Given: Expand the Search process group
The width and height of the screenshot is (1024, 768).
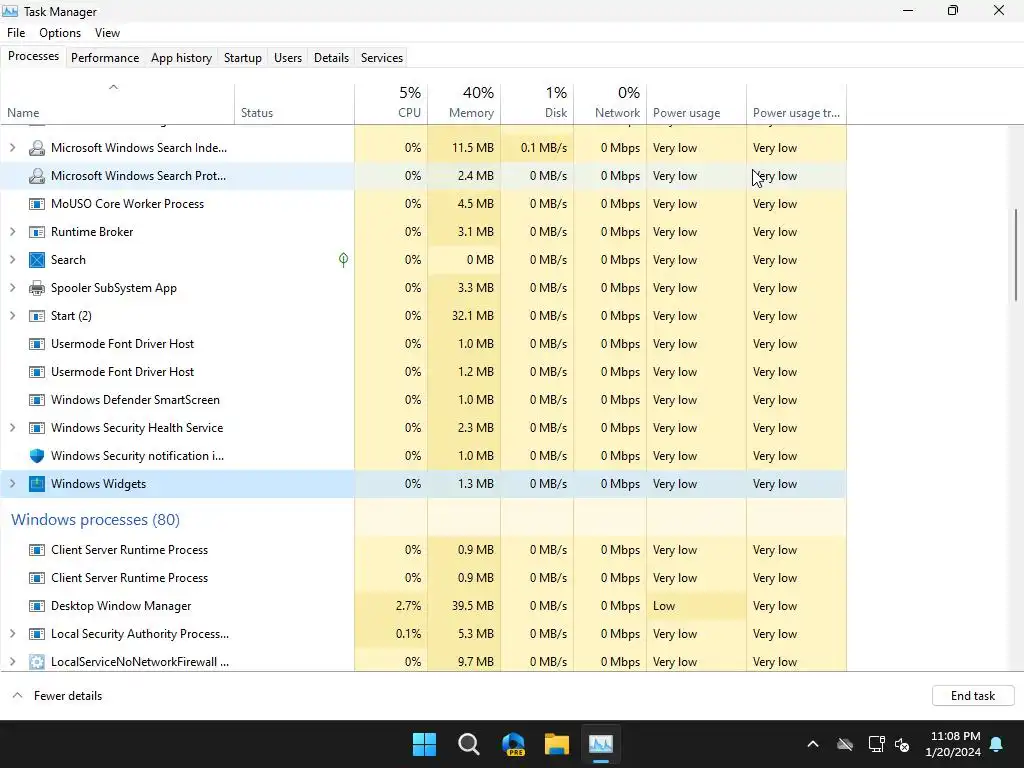Looking at the screenshot, I should 12,260.
